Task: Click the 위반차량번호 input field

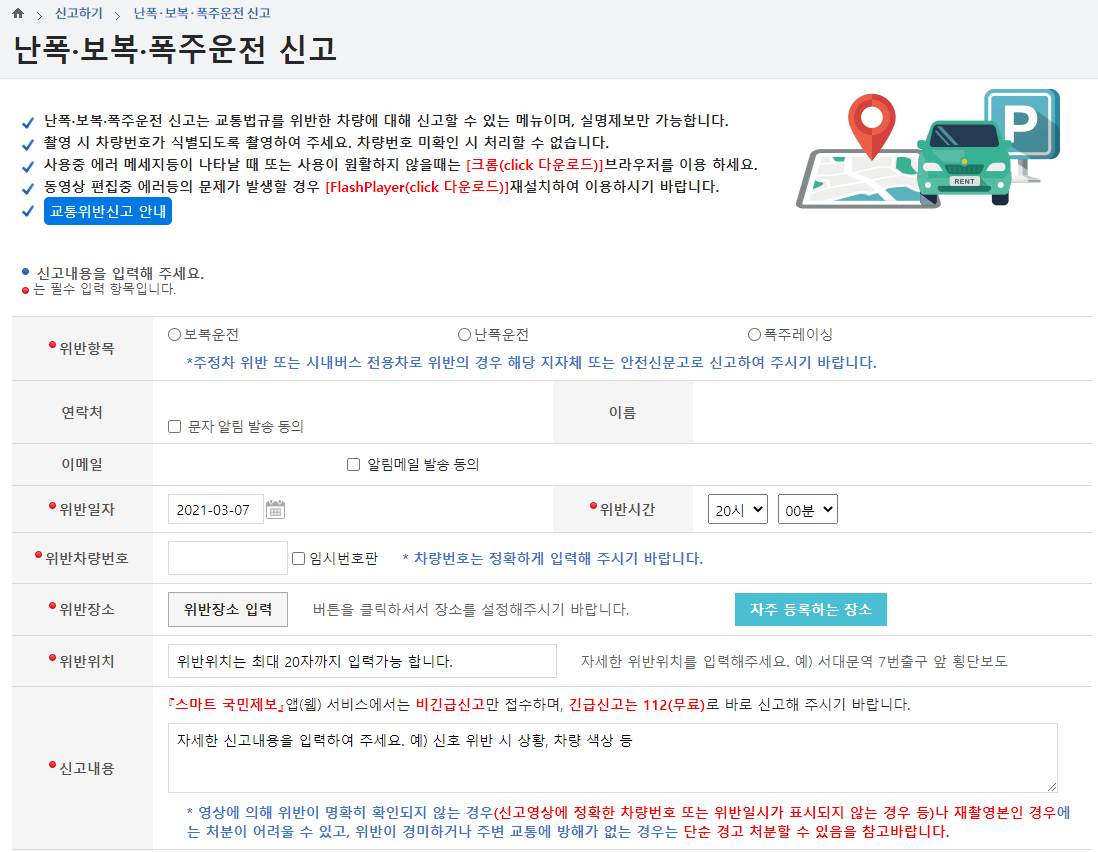Action: click(x=227, y=557)
